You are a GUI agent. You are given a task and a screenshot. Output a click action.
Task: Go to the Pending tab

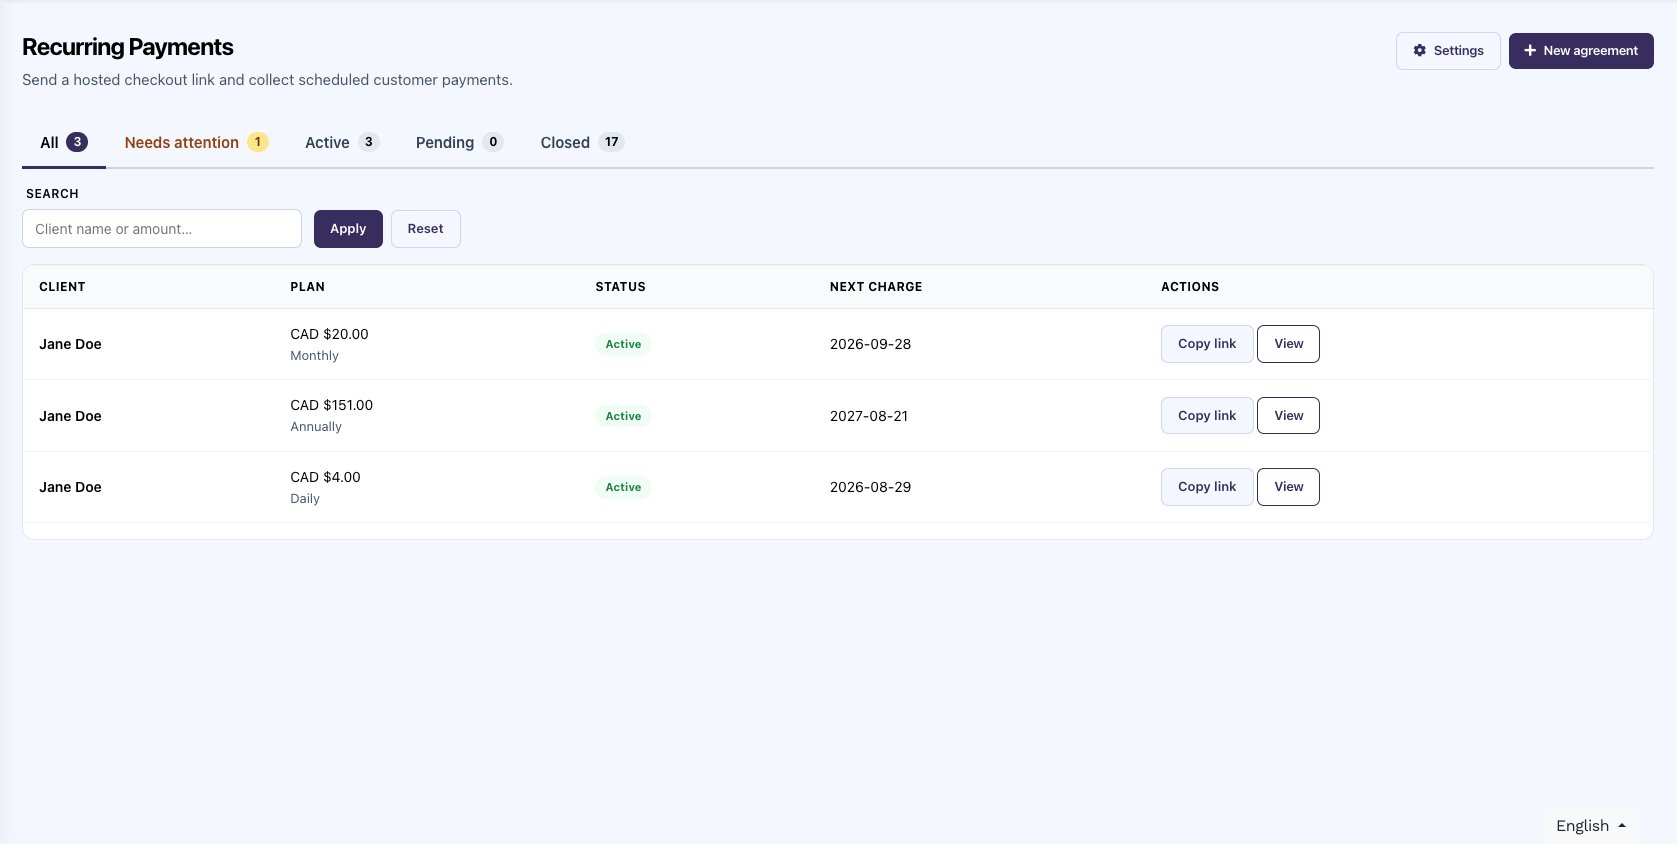tap(459, 142)
